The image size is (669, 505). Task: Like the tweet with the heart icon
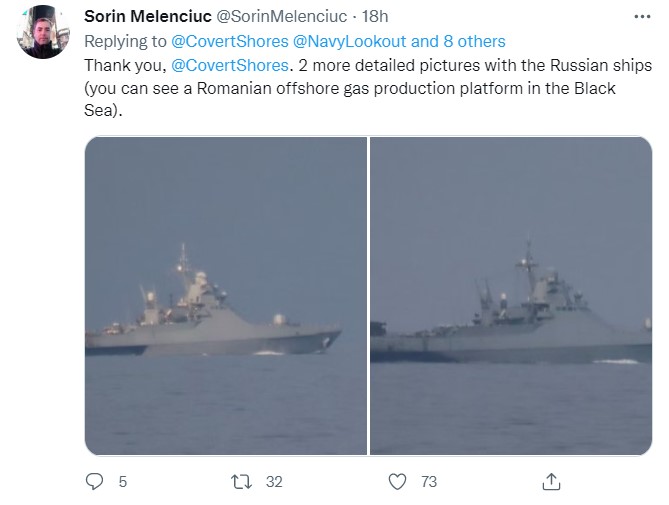click(398, 481)
